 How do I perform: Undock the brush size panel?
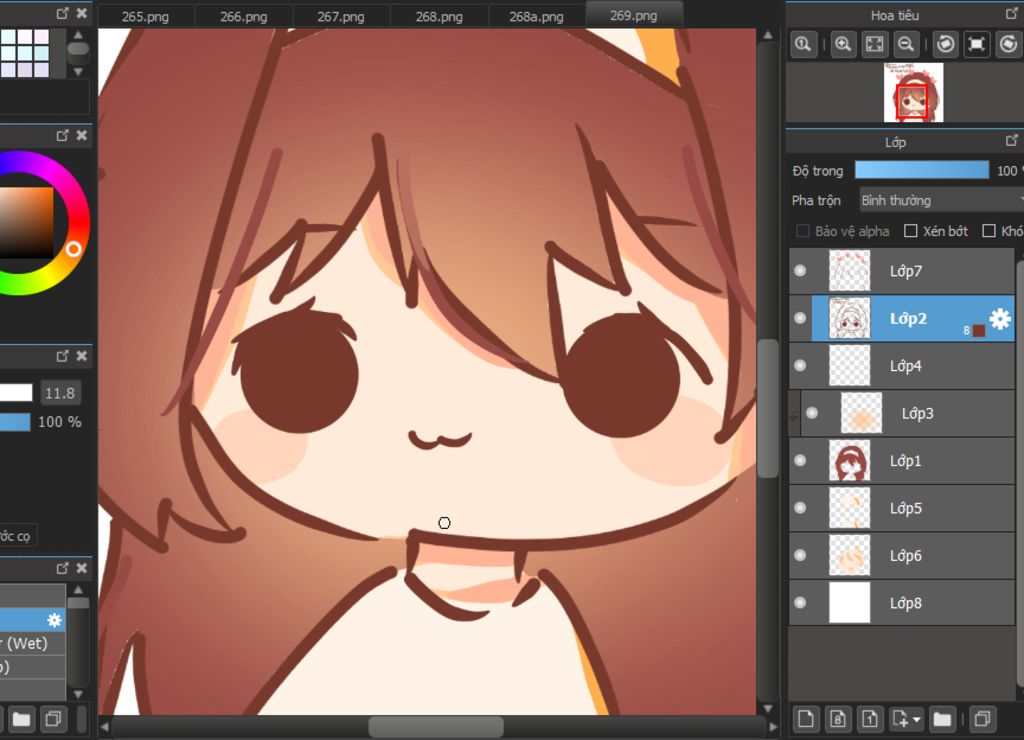62,356
